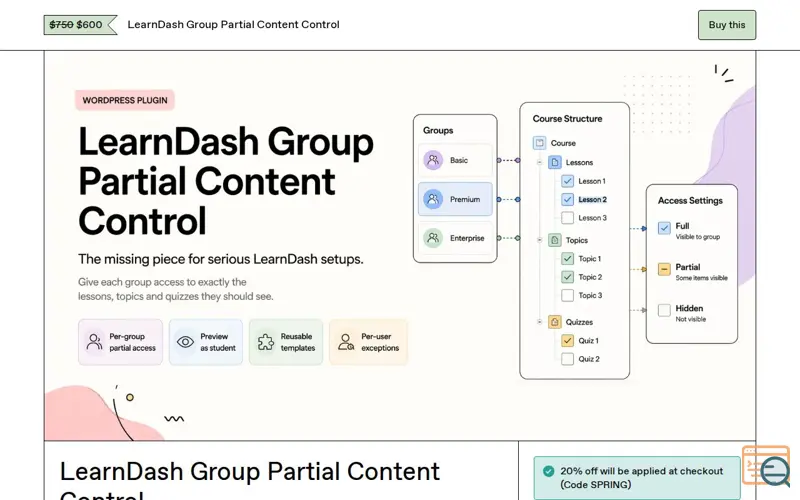Click the $750 $600 price tag

[x=80, y=24]
